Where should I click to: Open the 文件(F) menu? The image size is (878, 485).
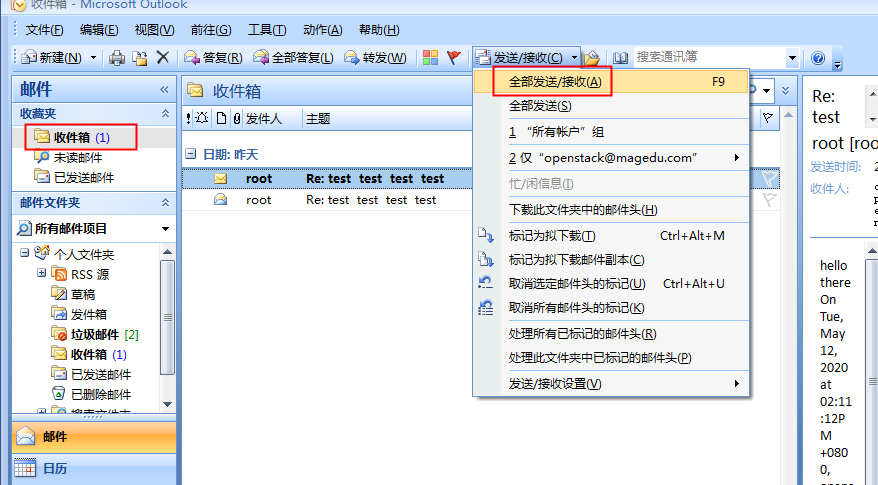click(x=44, y=30)
